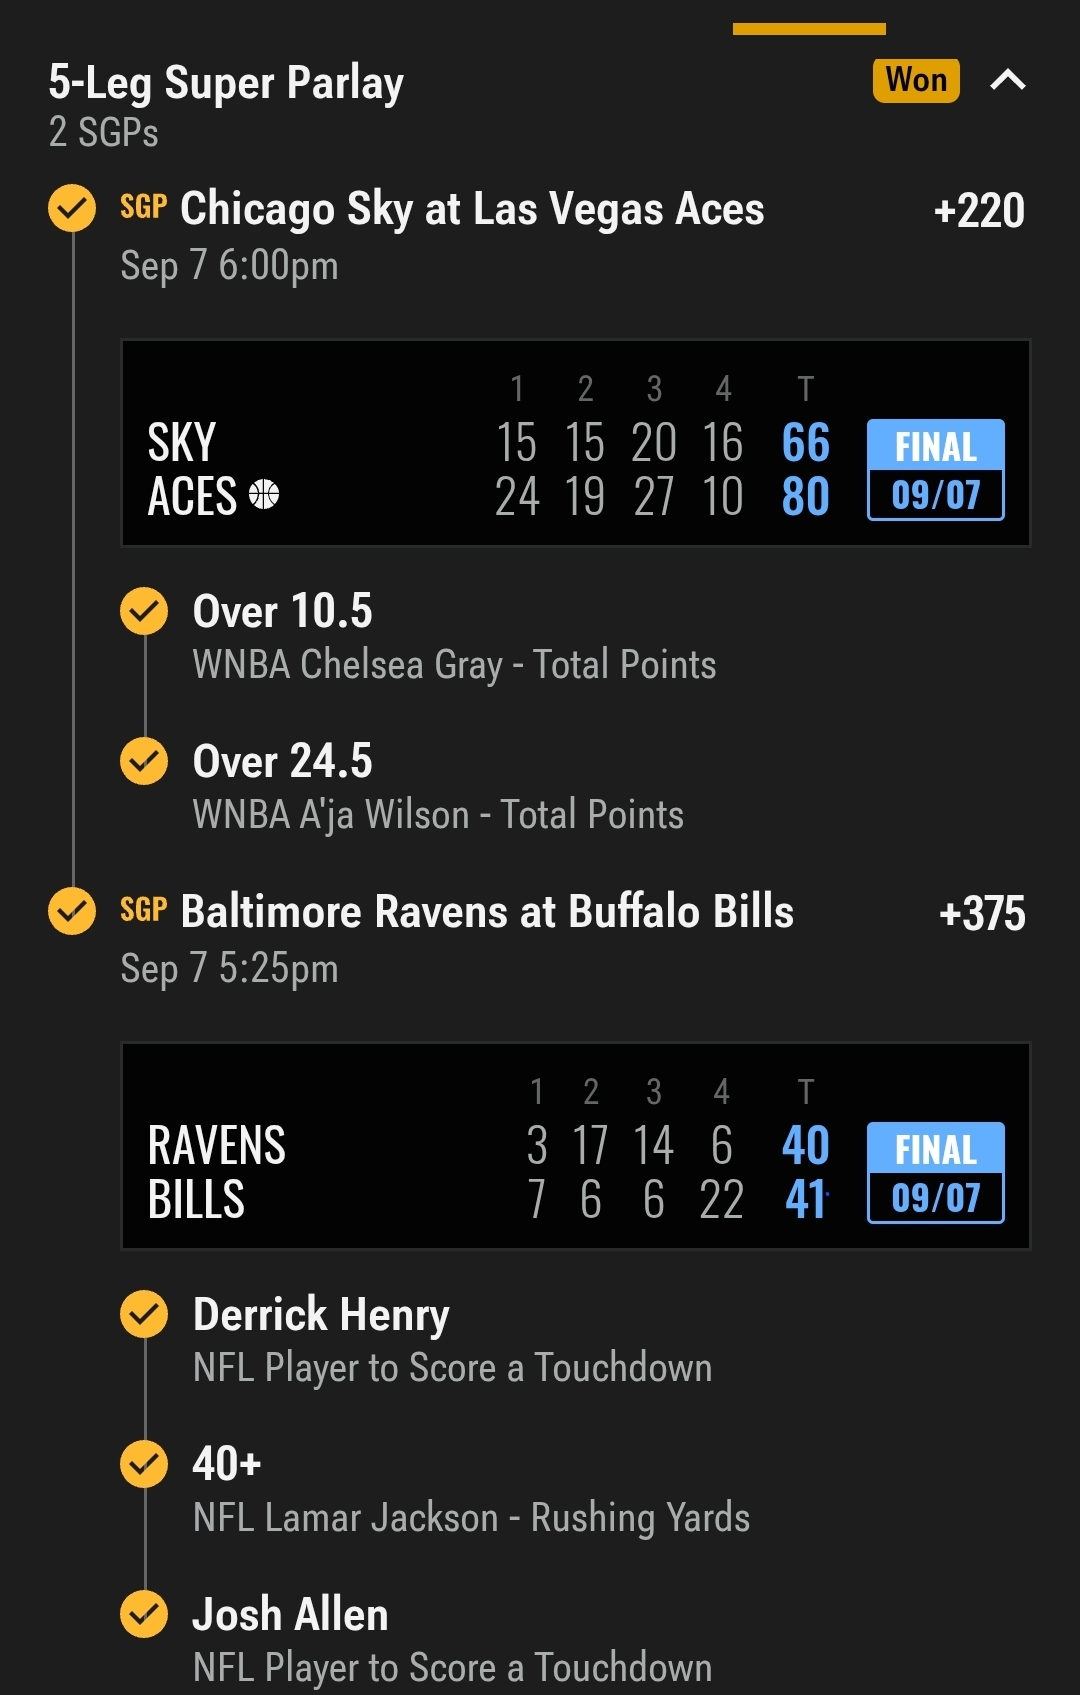Click the 5-Leg Super Parlay title
This screenshot has width=1080, height=1695.
pyautogui.click(x=226, y=83)
